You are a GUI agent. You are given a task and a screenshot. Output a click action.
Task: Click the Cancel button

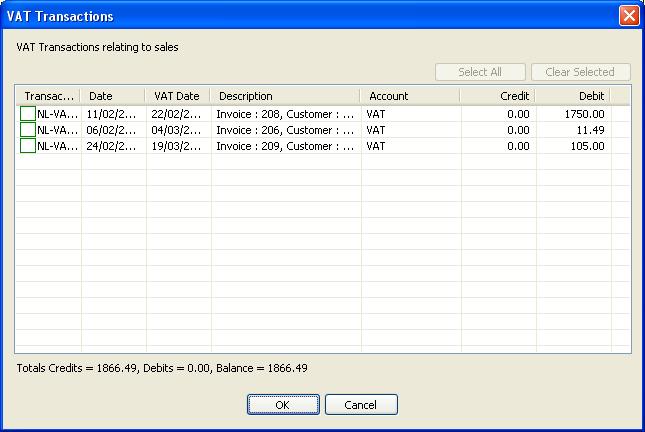coord(361,404)
